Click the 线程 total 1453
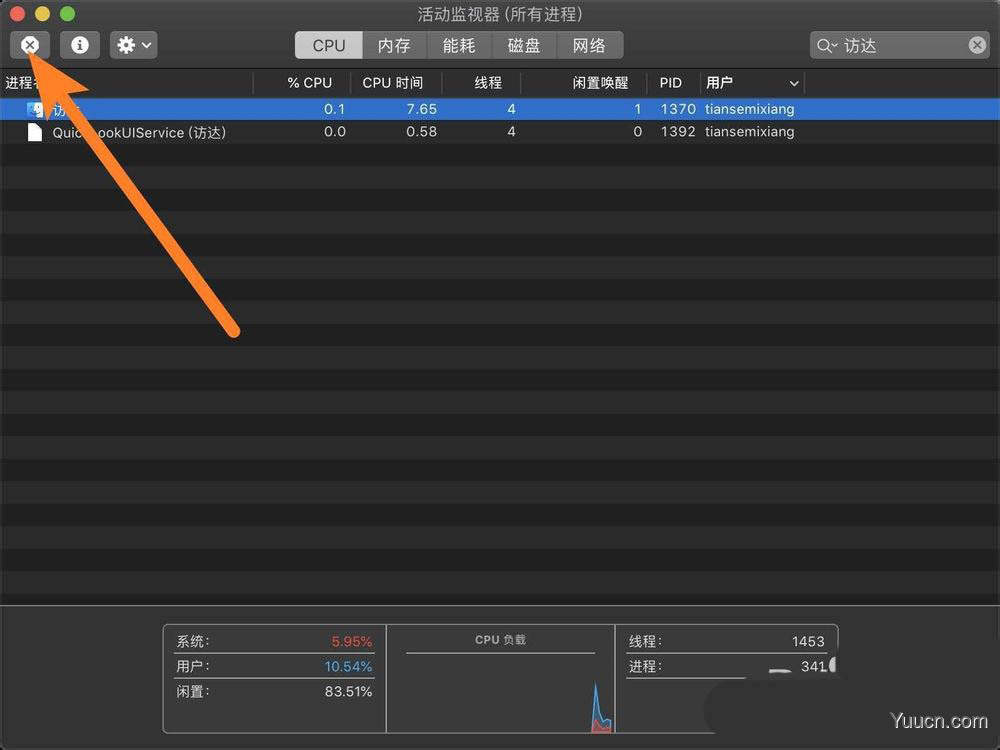 coord(808,642)
